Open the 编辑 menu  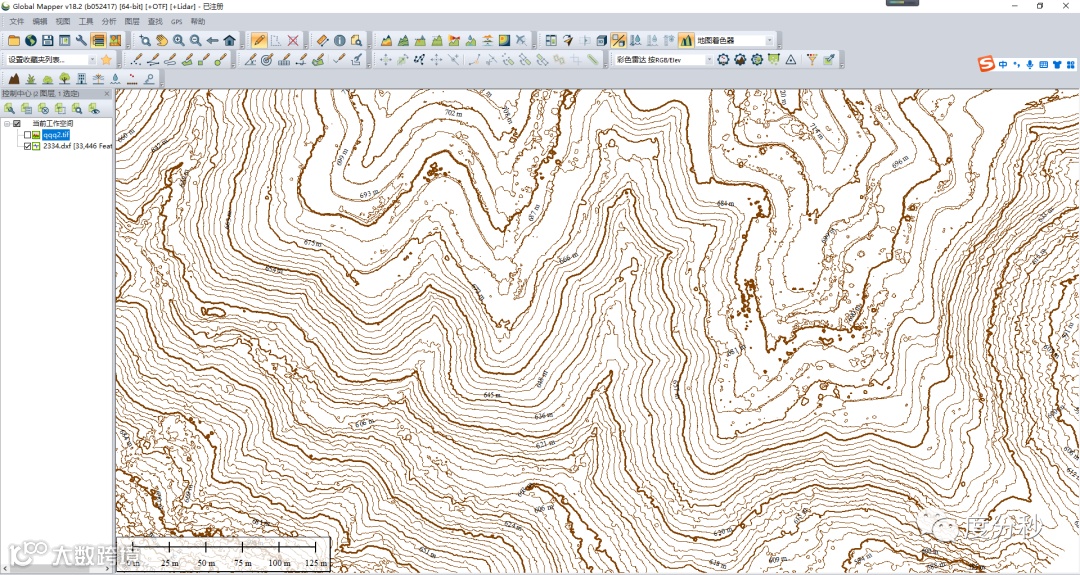pos(40,21)
